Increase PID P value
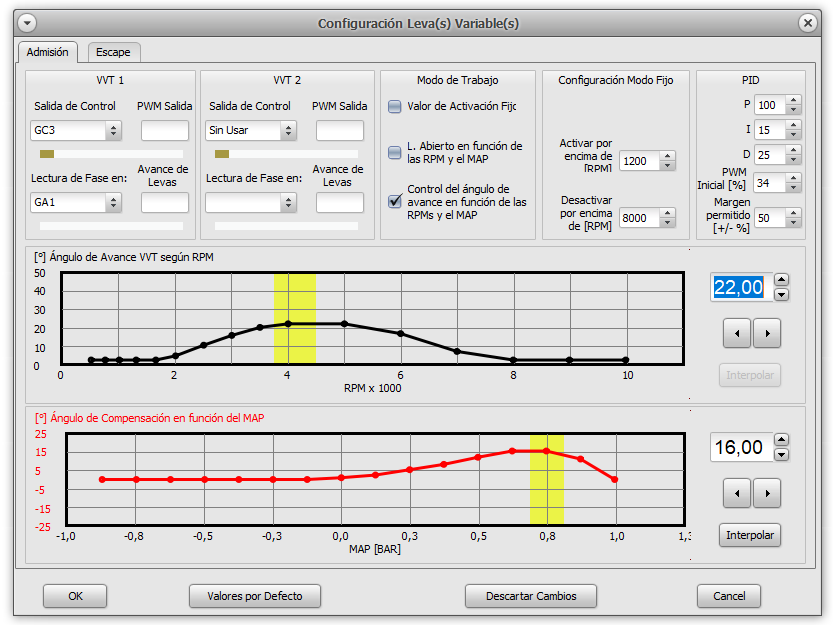This screenshot has width=833, height=625. 794,100
